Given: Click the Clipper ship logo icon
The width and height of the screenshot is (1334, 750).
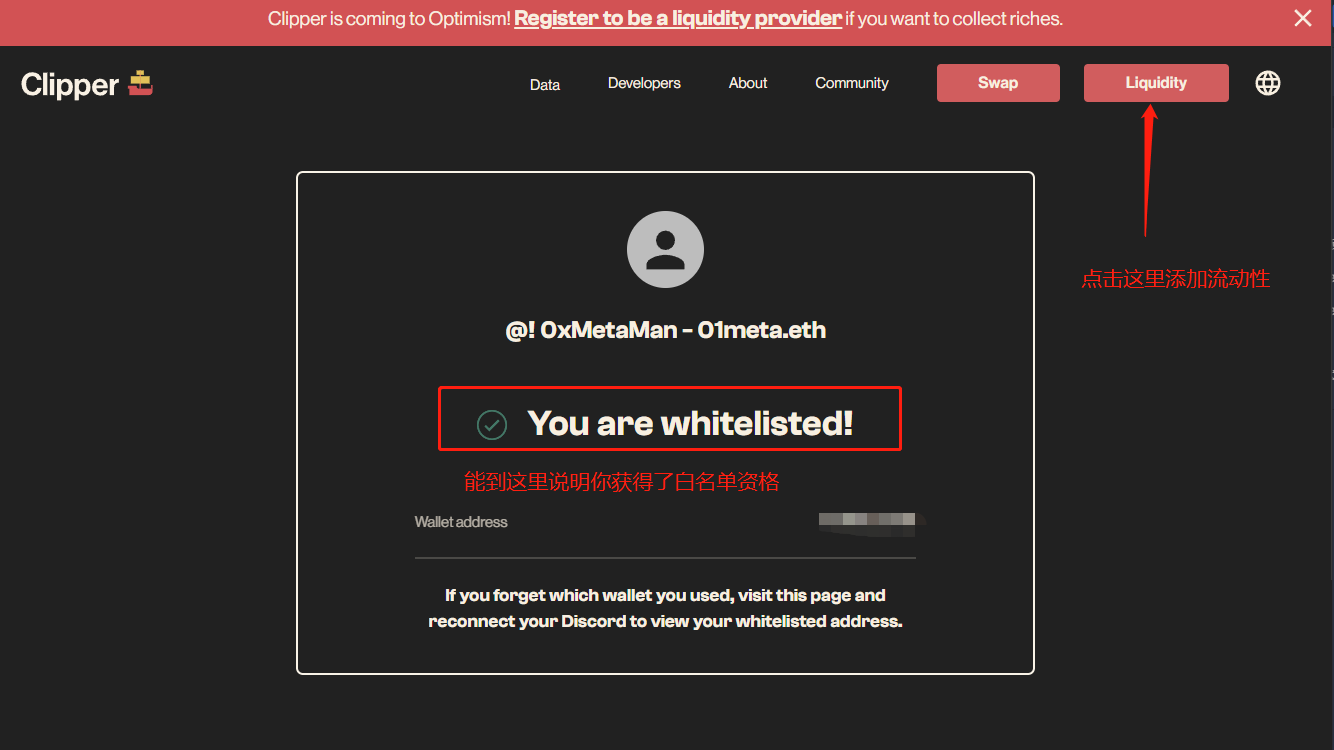Looking at the screenshot, I should (140, 84).
